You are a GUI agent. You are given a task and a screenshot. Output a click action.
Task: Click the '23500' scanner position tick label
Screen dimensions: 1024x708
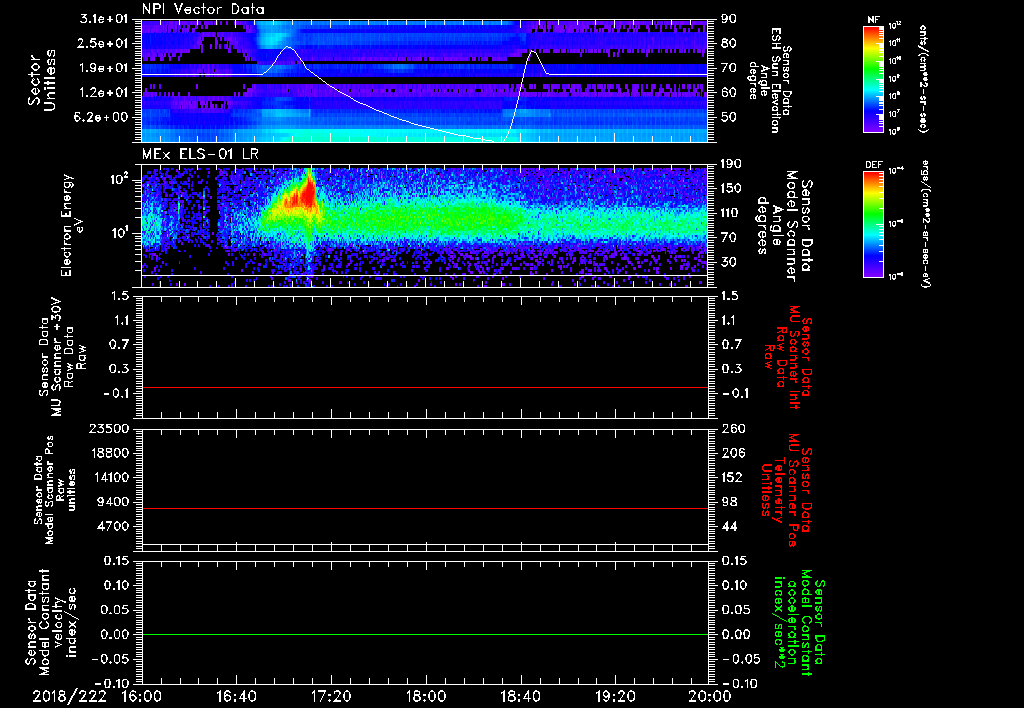[x=110, y=428]
